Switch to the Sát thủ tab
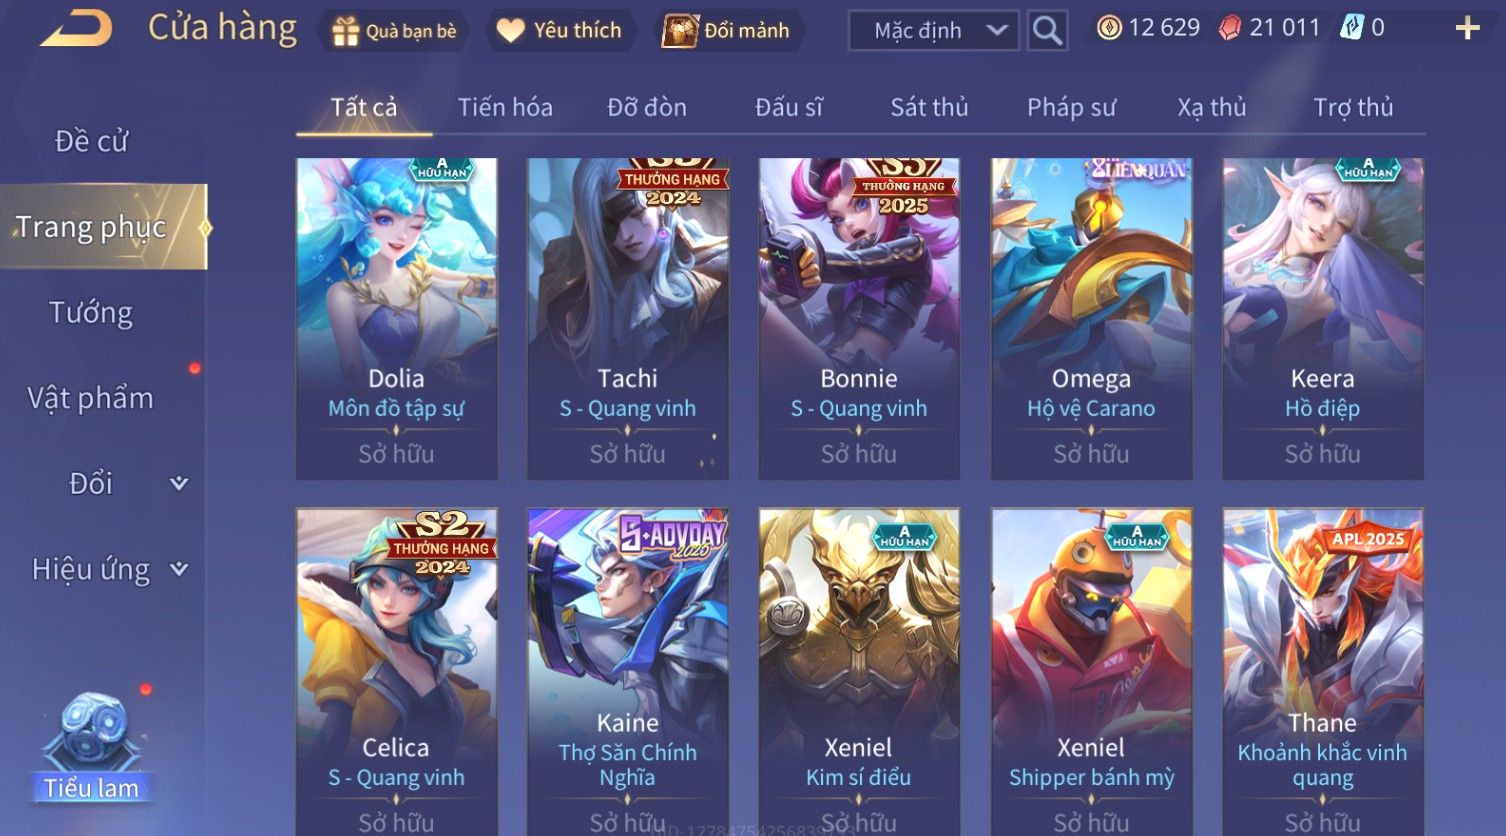 click(929, 107)
